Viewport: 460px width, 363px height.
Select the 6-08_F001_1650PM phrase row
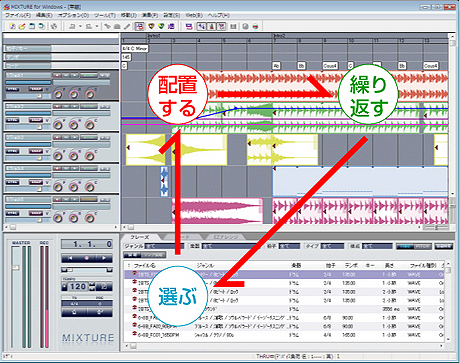[285, 335]
